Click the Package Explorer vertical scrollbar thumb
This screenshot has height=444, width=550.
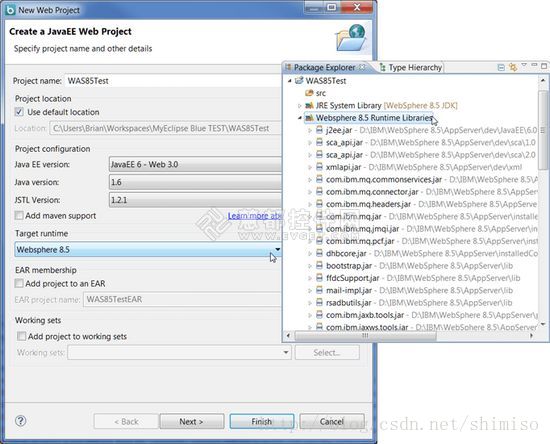(543, 130)
